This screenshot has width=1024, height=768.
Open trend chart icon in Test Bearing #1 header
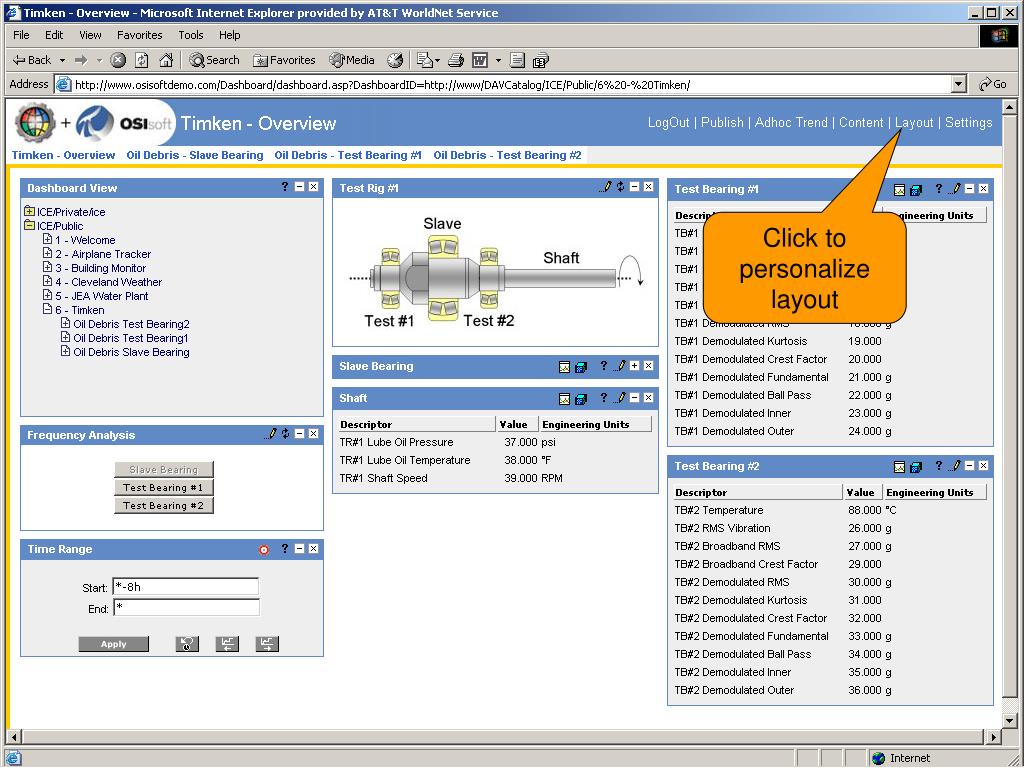tap(899, 190)
